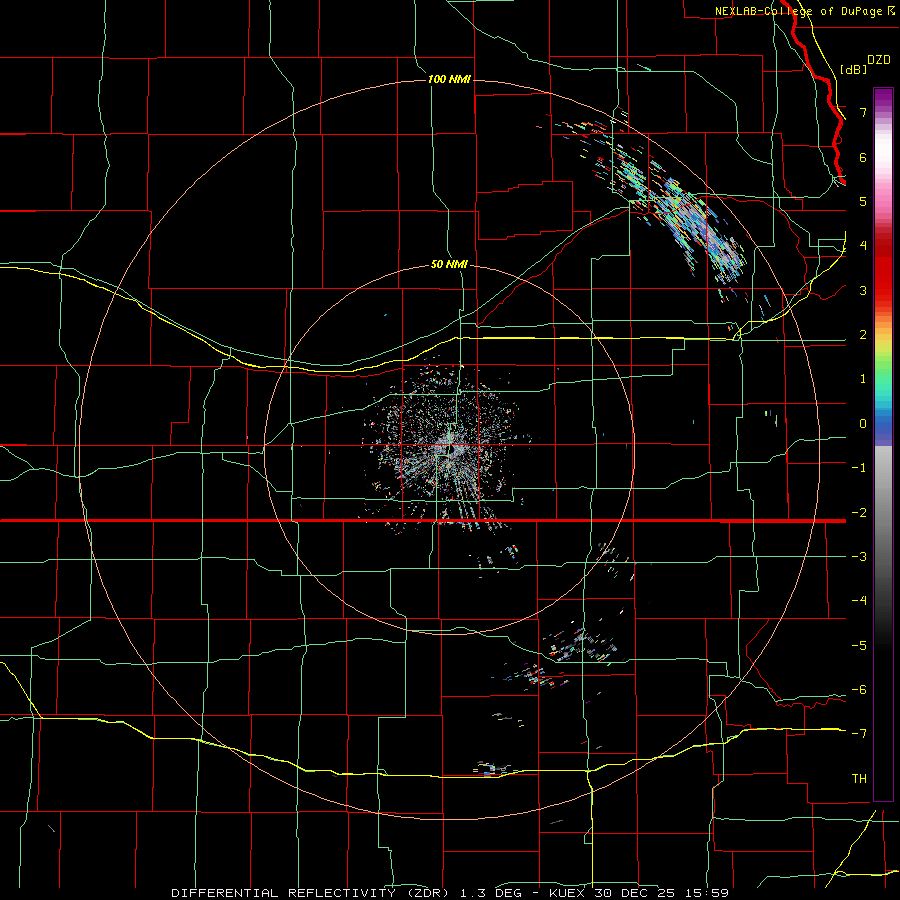The width and height of the screenshot is (900, 900).
Task: Click the 100 NMI range ring label
Action: pos(449,79)
